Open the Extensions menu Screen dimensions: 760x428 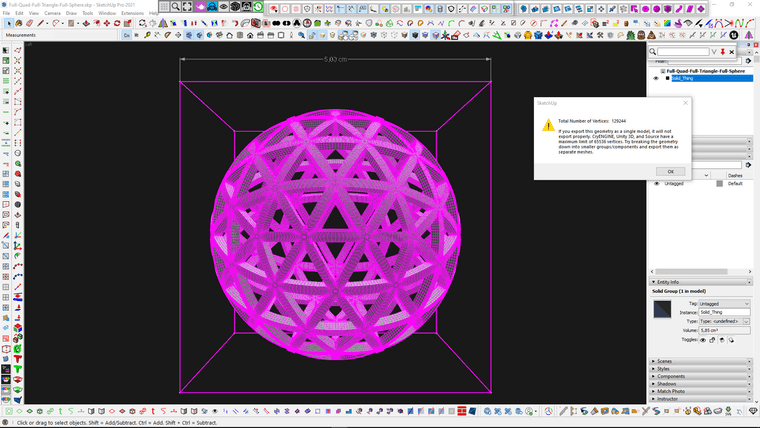click(132, 13)
